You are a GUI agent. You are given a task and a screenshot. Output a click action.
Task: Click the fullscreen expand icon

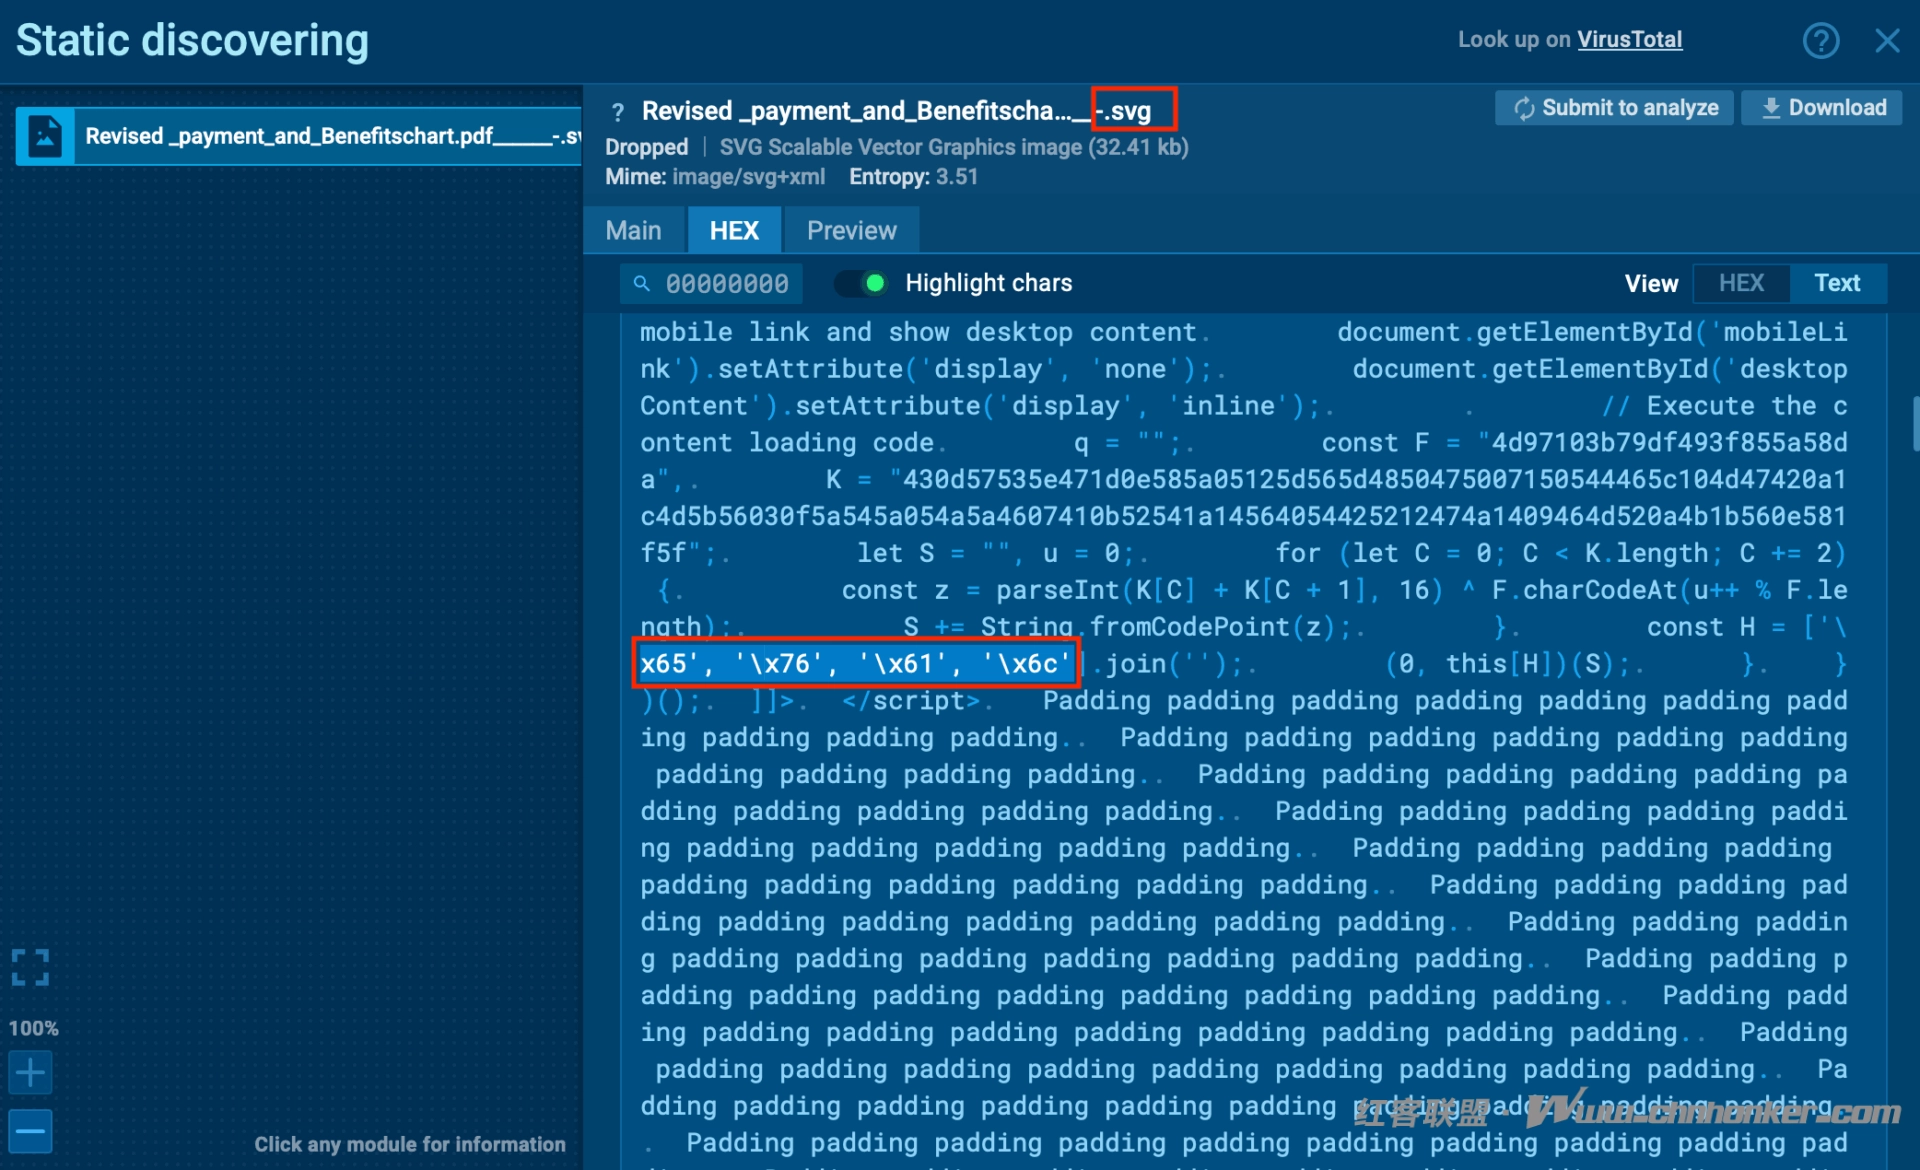tap(30, 967)
